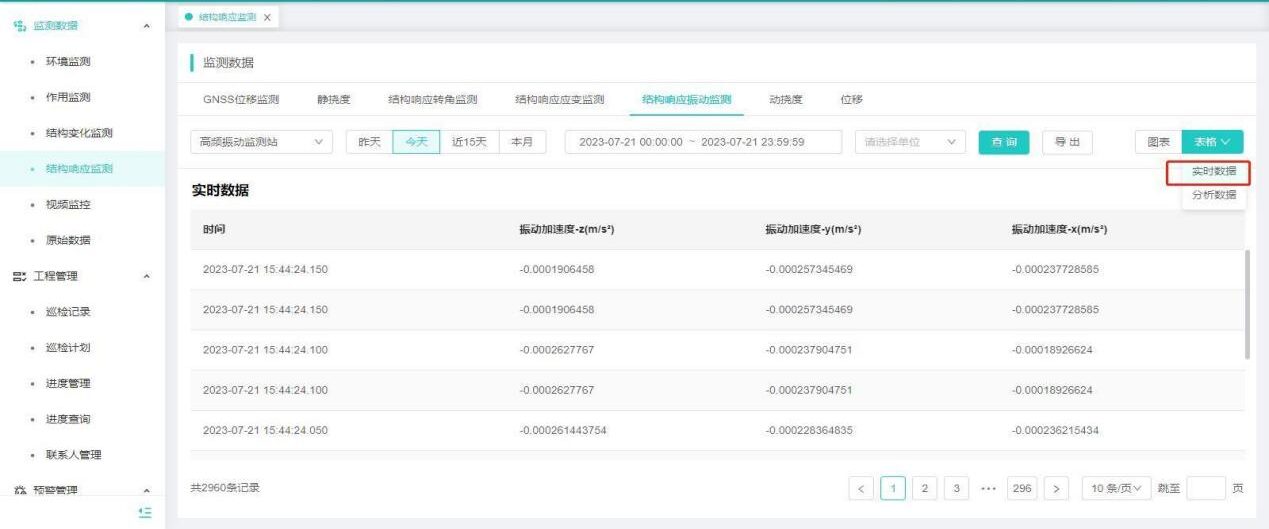
Task: Click the 监测数据 sidebar section icon
Action: click(17, 24)
